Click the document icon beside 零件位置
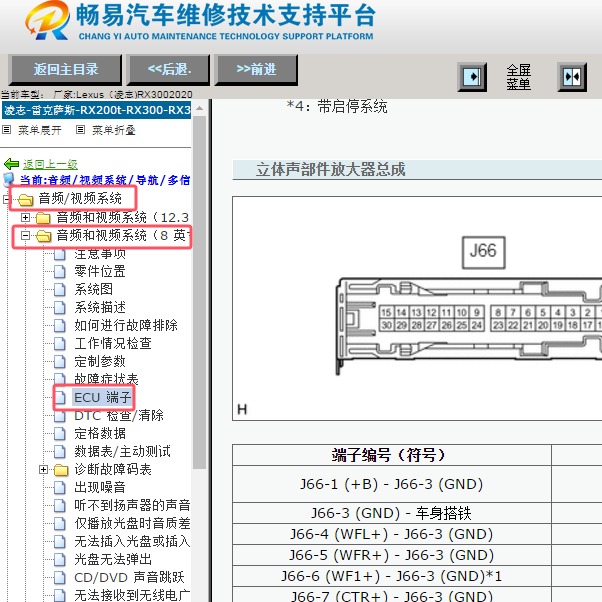Image resolution: width=602 pixels, height=602 pixels. (60, 271)
